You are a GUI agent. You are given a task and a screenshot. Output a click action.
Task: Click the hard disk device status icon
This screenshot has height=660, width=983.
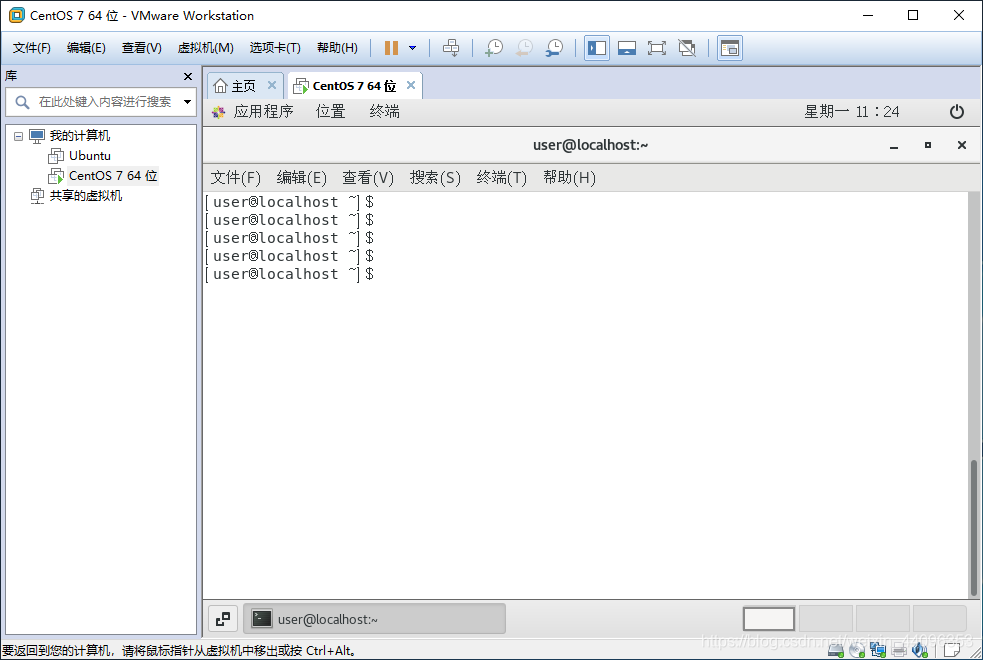coord(836,651)
